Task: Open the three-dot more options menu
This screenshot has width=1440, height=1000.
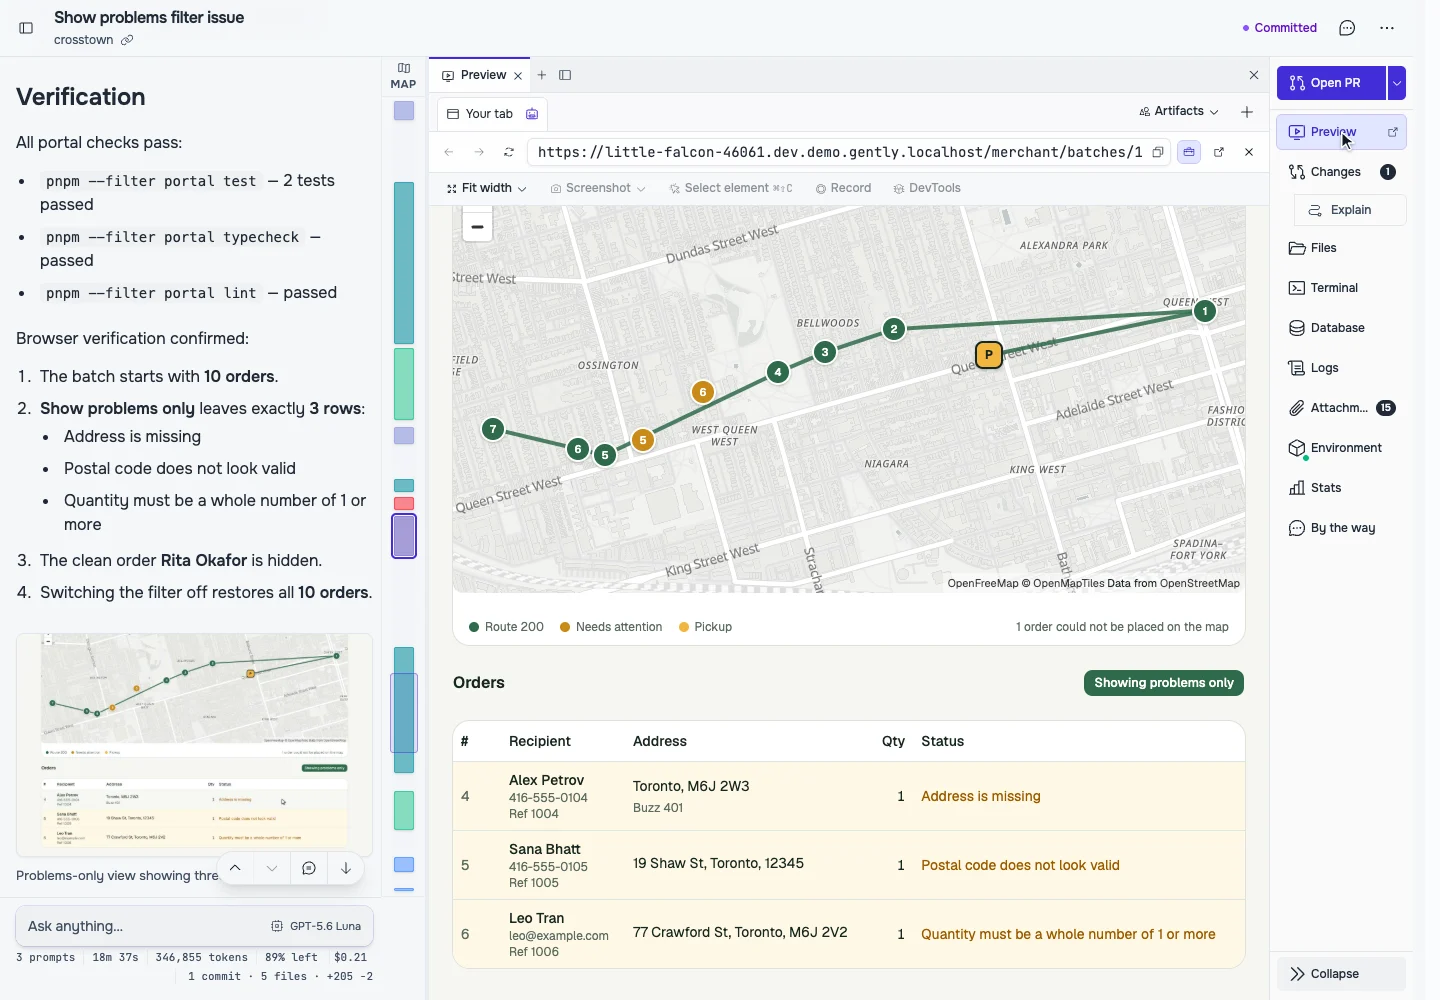Action: 1387,28
